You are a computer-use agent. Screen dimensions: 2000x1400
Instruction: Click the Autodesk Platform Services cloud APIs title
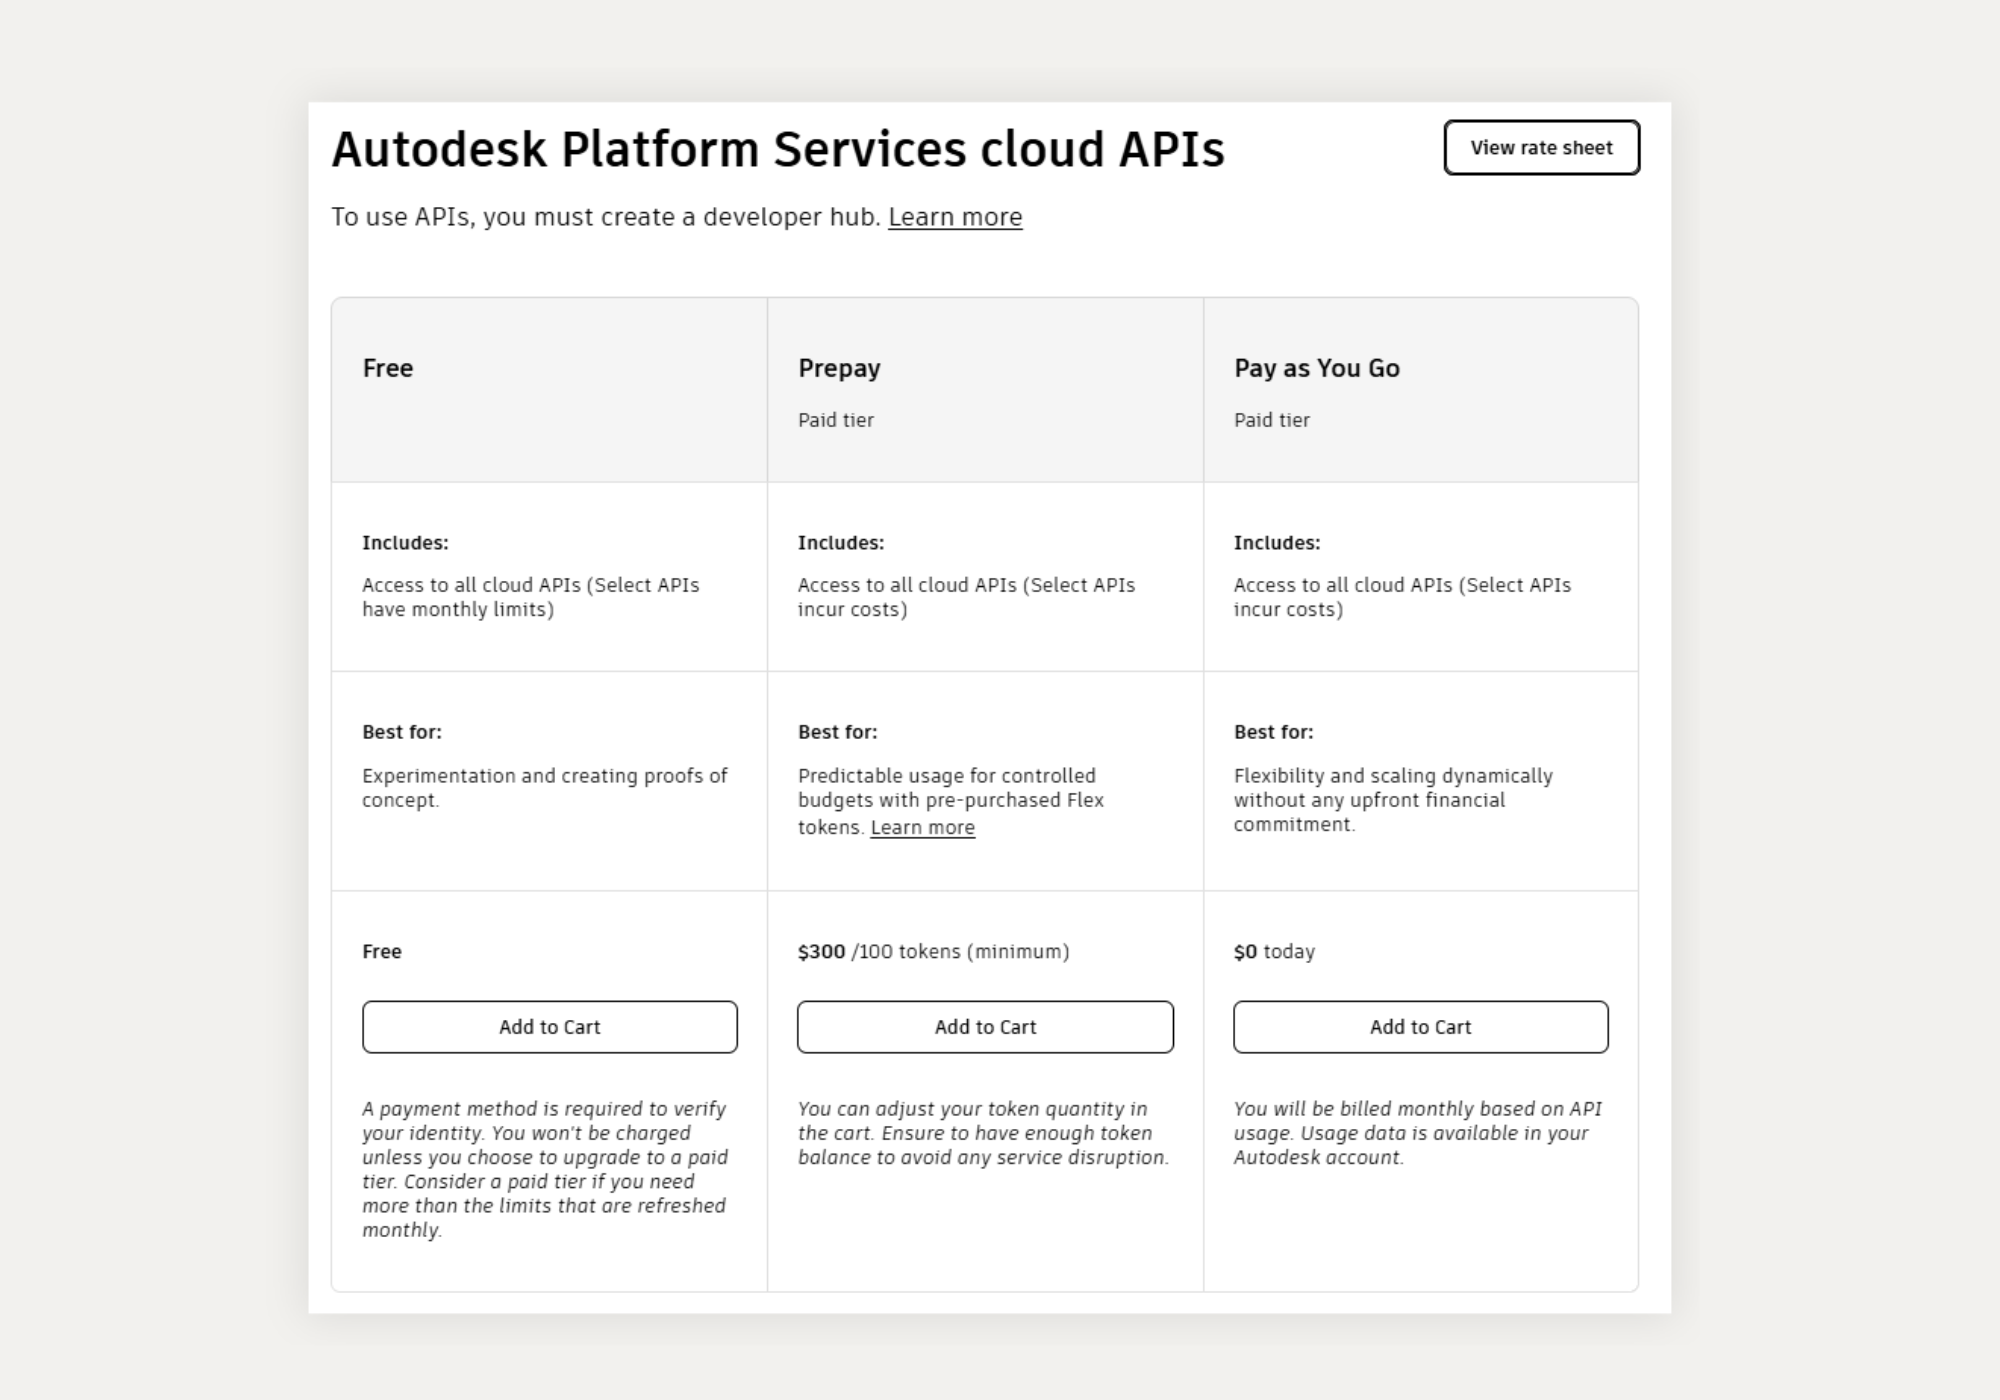coord(777,148)
